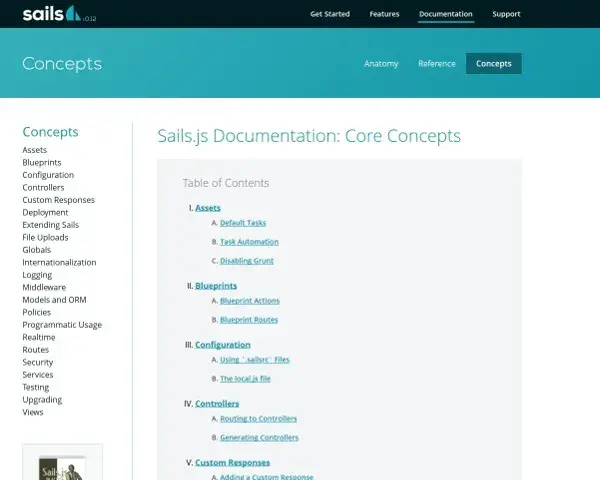600x480 pixels.
Task: Switch to the Reference tab
Action: 437,64
